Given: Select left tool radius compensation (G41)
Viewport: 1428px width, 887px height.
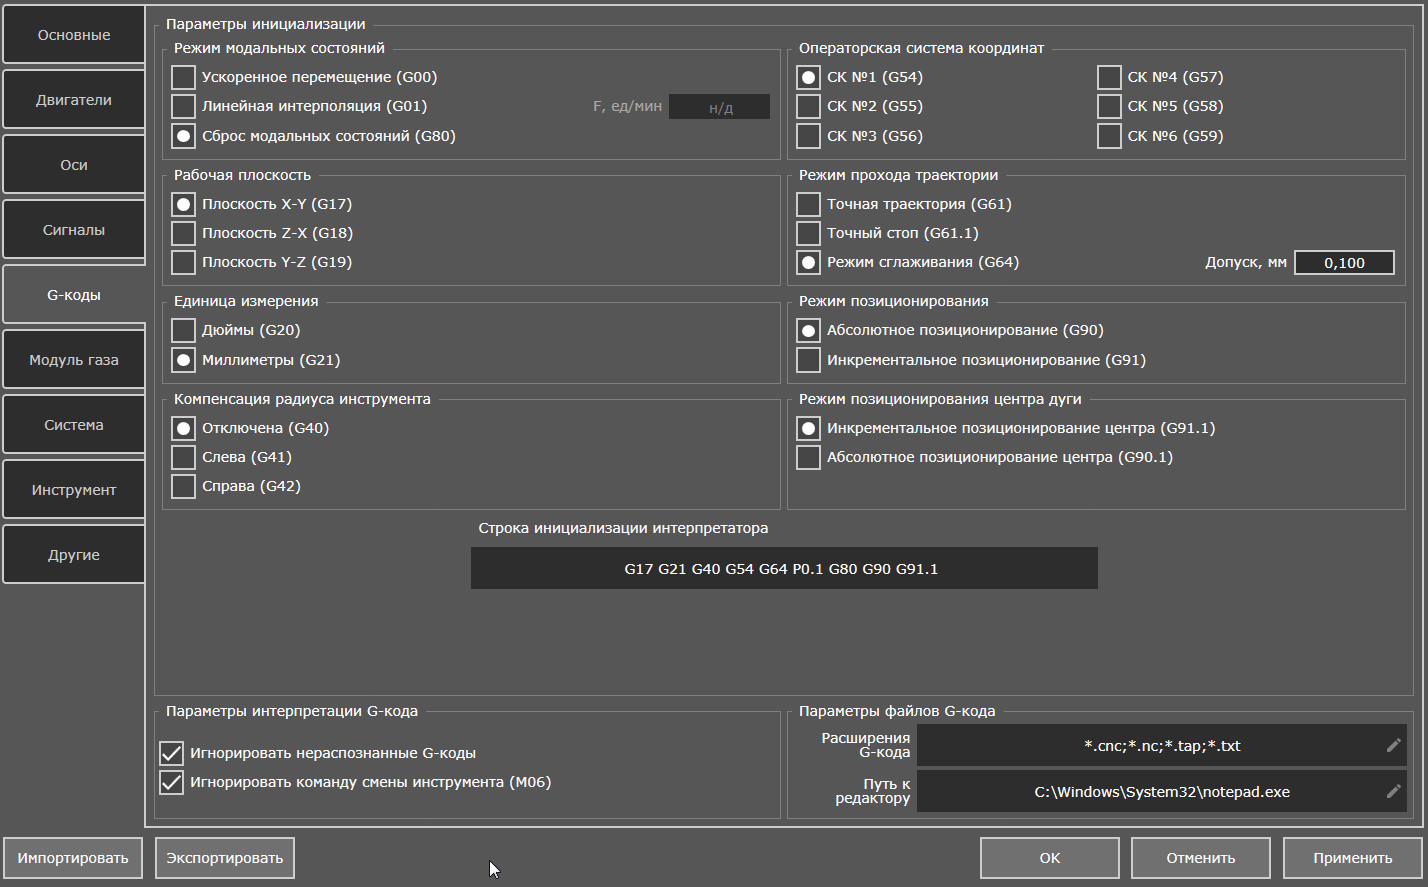Looking at the screenshot, I should coord(184,457).
